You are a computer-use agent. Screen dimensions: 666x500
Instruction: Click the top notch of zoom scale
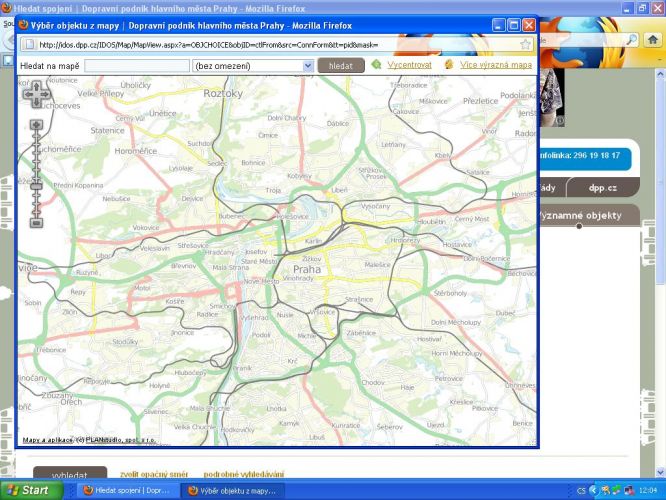(x=37, y=138)
